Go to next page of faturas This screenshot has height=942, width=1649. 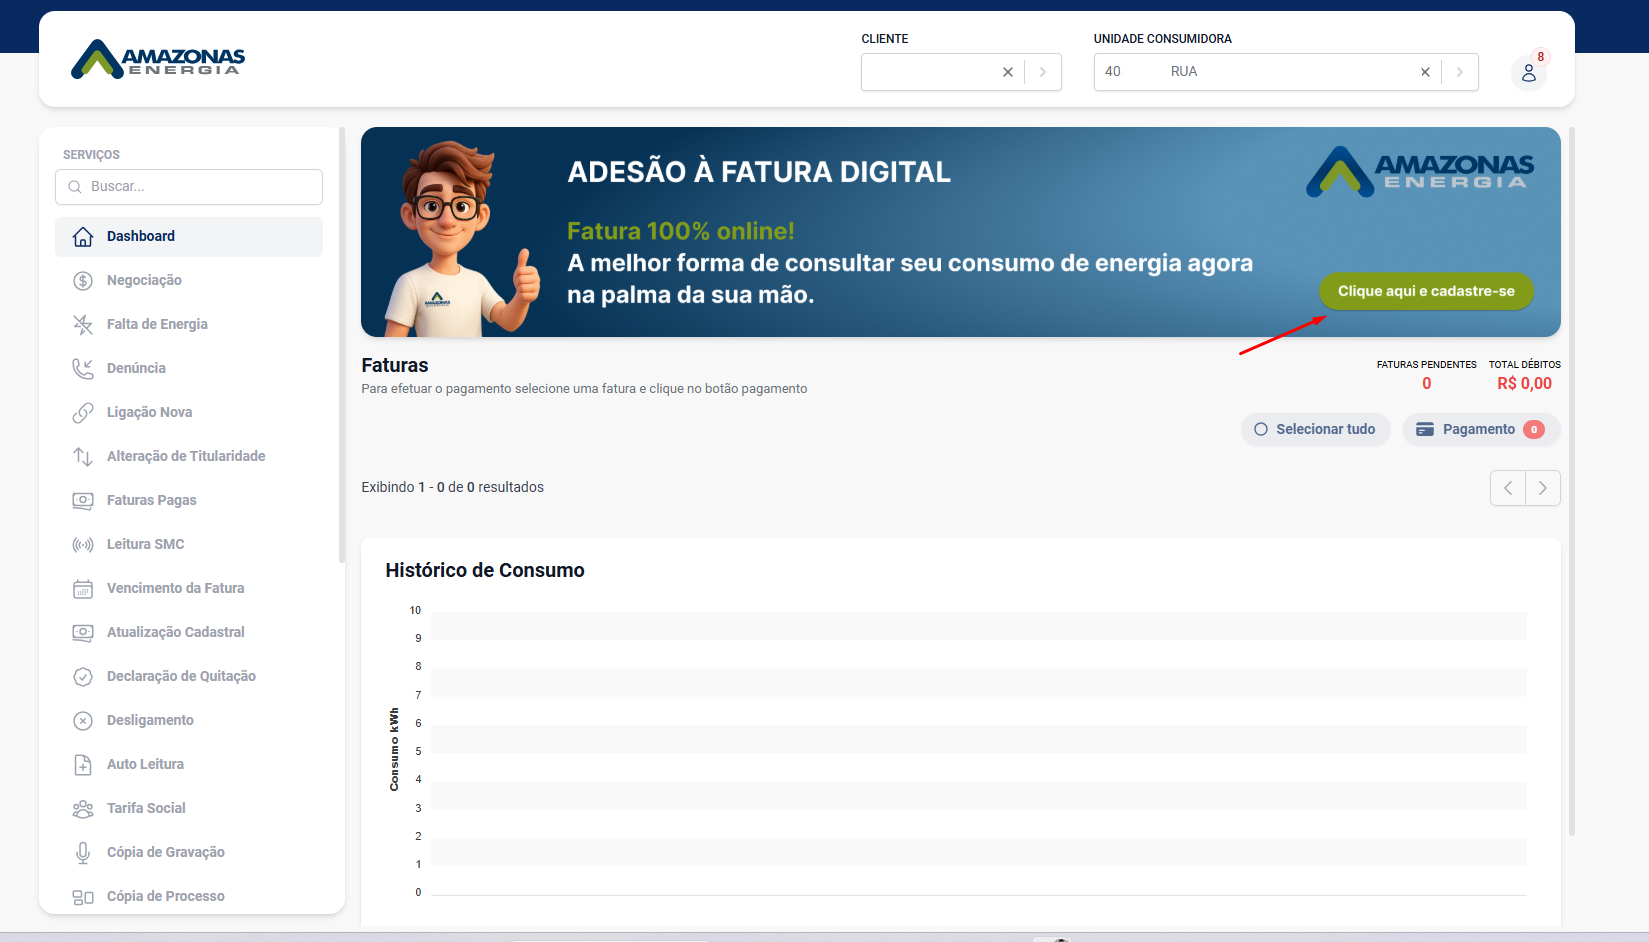pos(1543,488)
